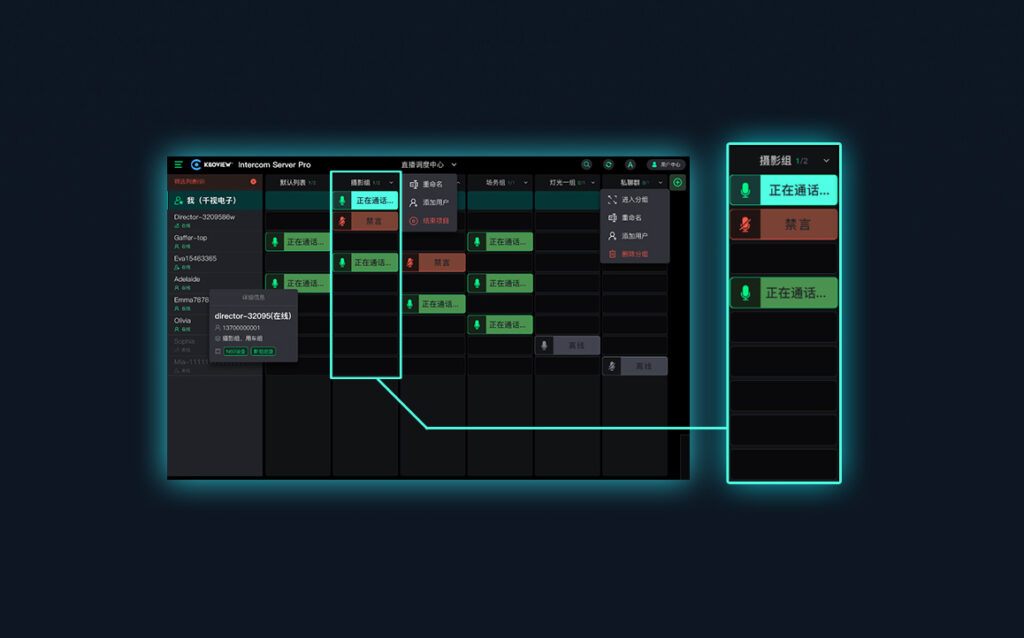1024x638 pixels.
Task: Click the refresh icon in the top bar
Action: click(x=608, y=164)
